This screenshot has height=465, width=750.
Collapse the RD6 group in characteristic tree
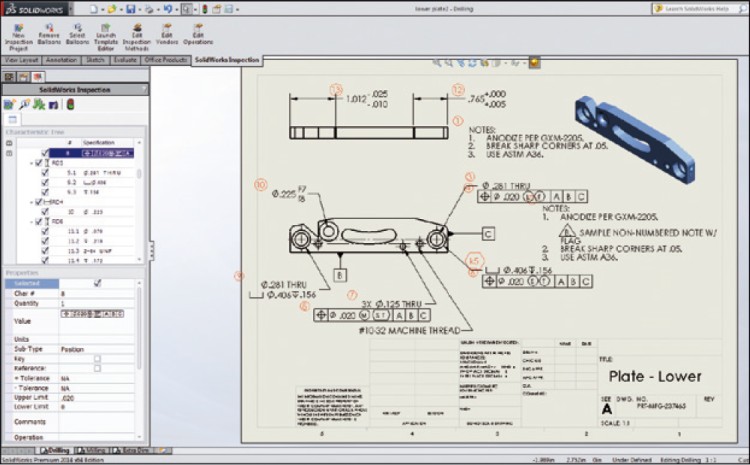[31, 221]
